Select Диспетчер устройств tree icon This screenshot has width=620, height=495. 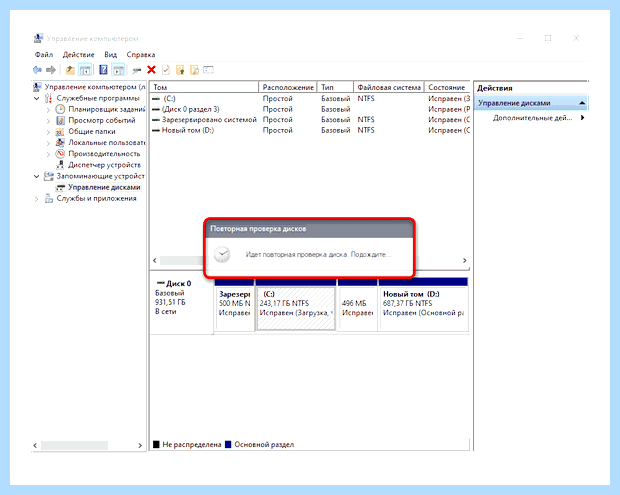point(60,164)
